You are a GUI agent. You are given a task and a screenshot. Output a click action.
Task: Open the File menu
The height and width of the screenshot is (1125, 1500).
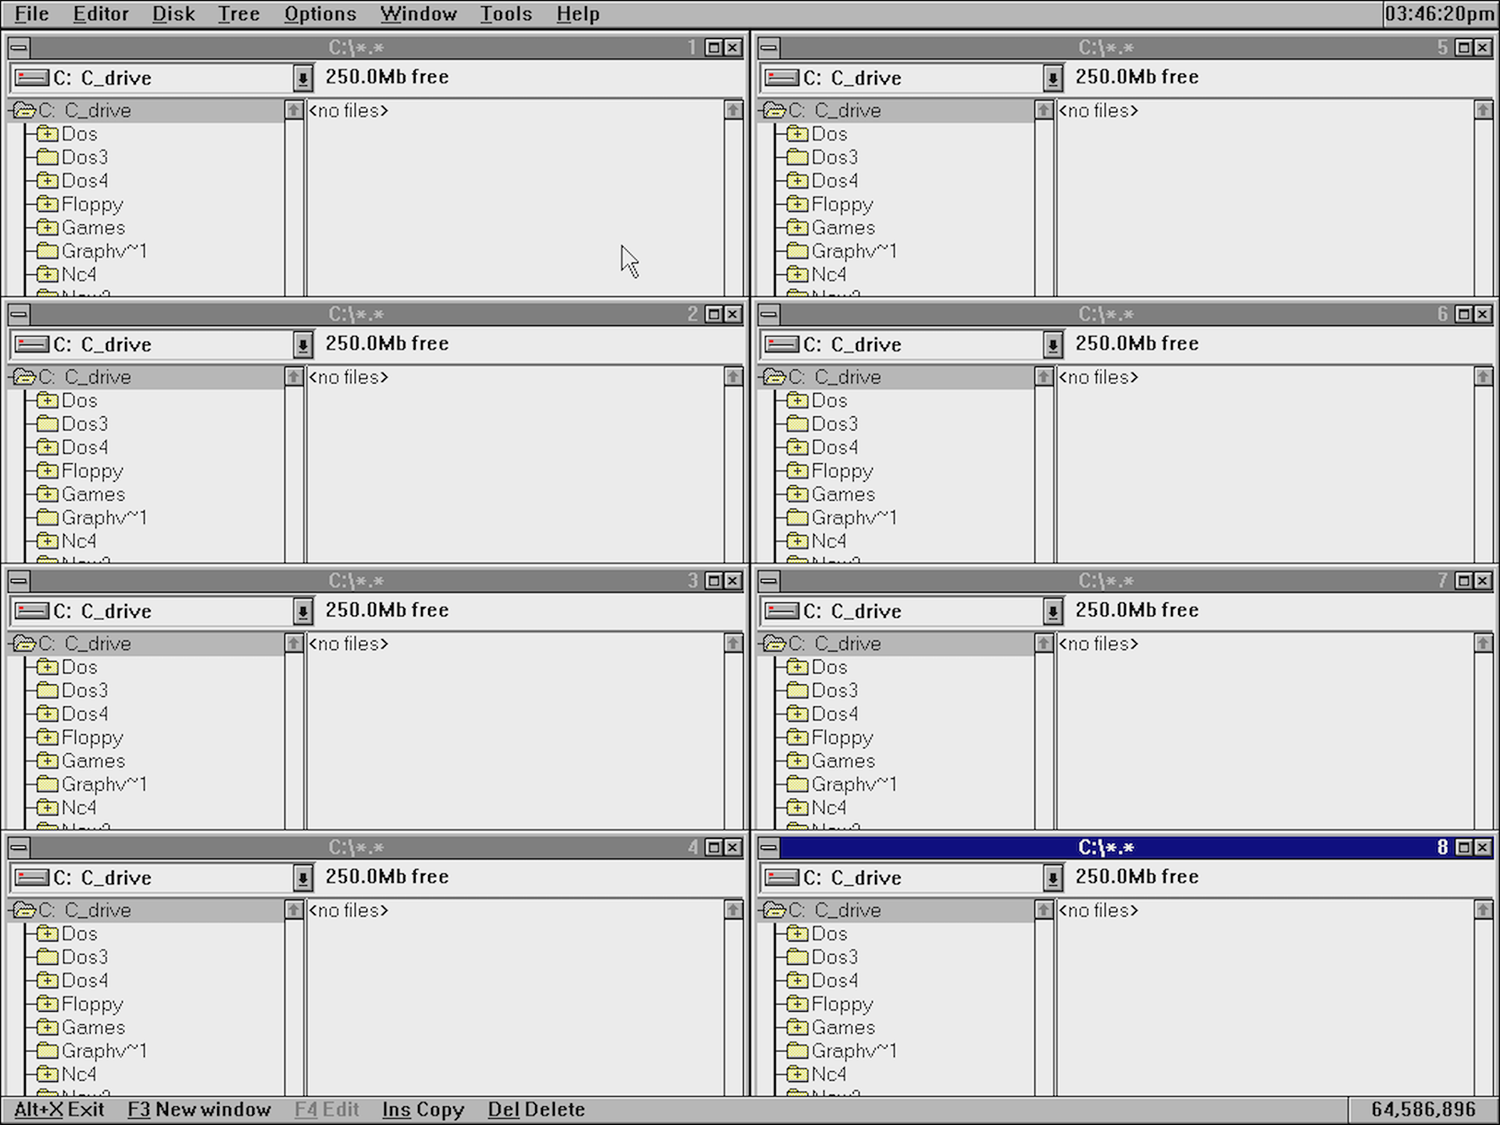tap(32, 14)
